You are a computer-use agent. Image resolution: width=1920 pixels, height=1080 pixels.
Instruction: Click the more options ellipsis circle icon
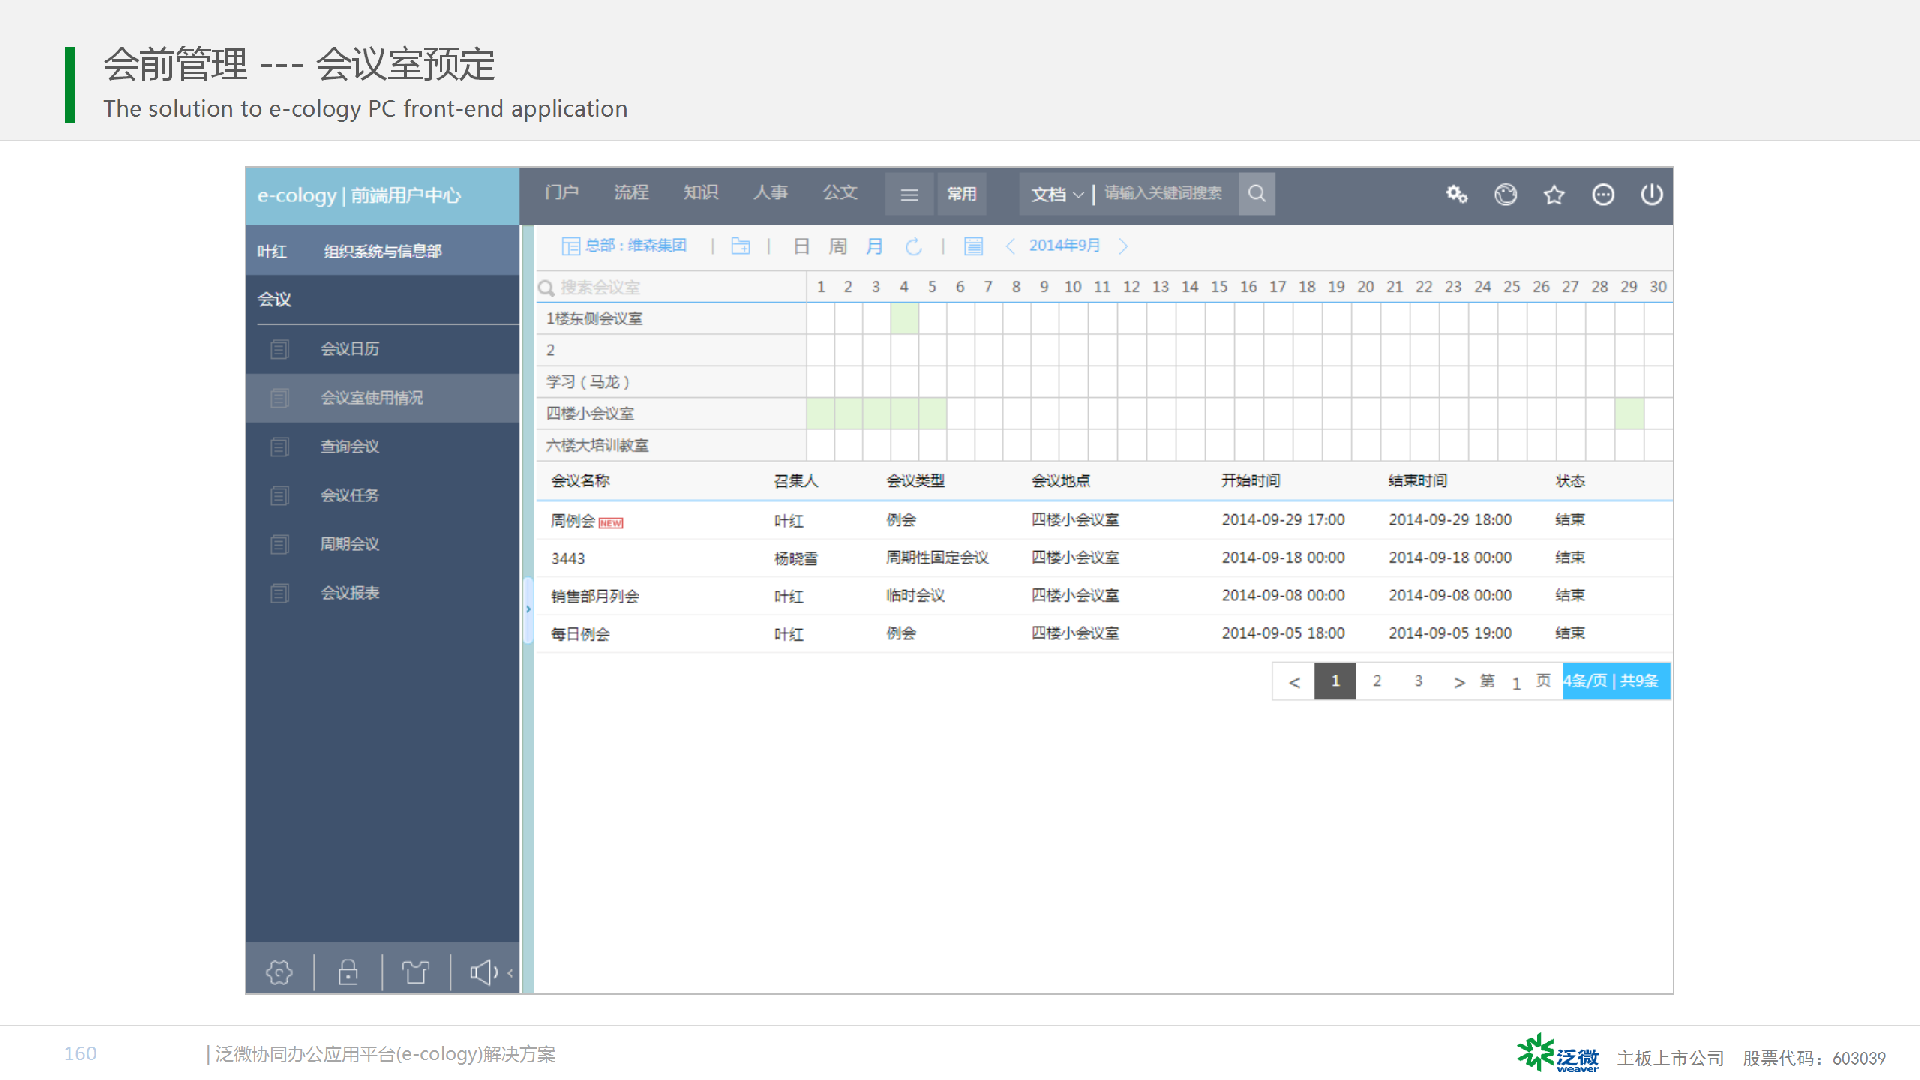1603,194
